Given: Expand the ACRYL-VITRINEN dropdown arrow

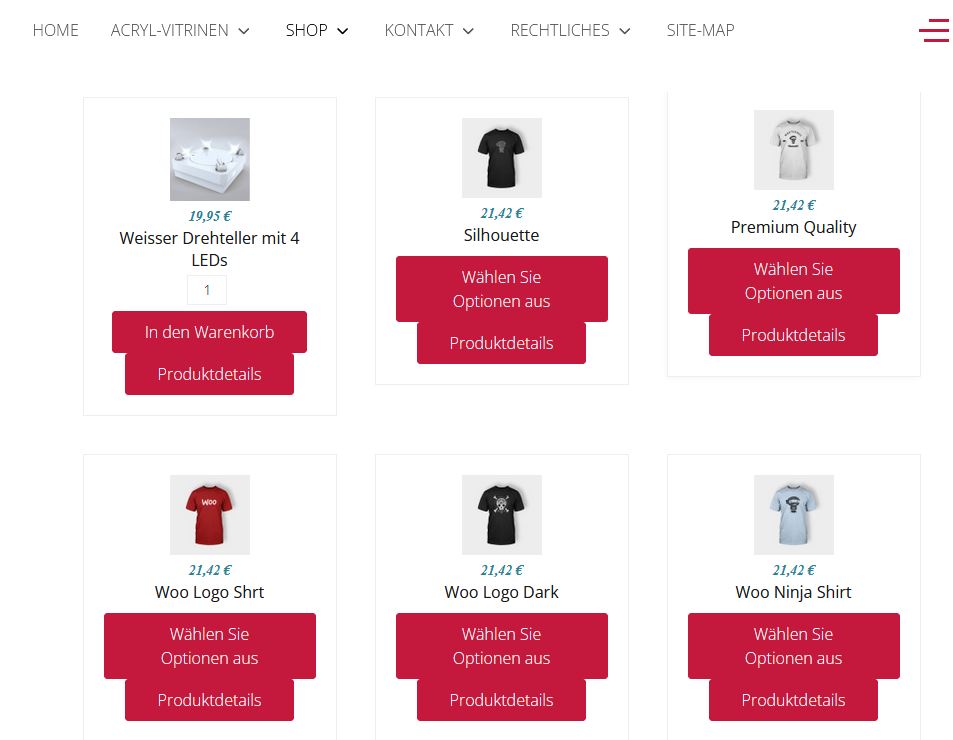Looking at the screenshot, I should pos(244,31).
